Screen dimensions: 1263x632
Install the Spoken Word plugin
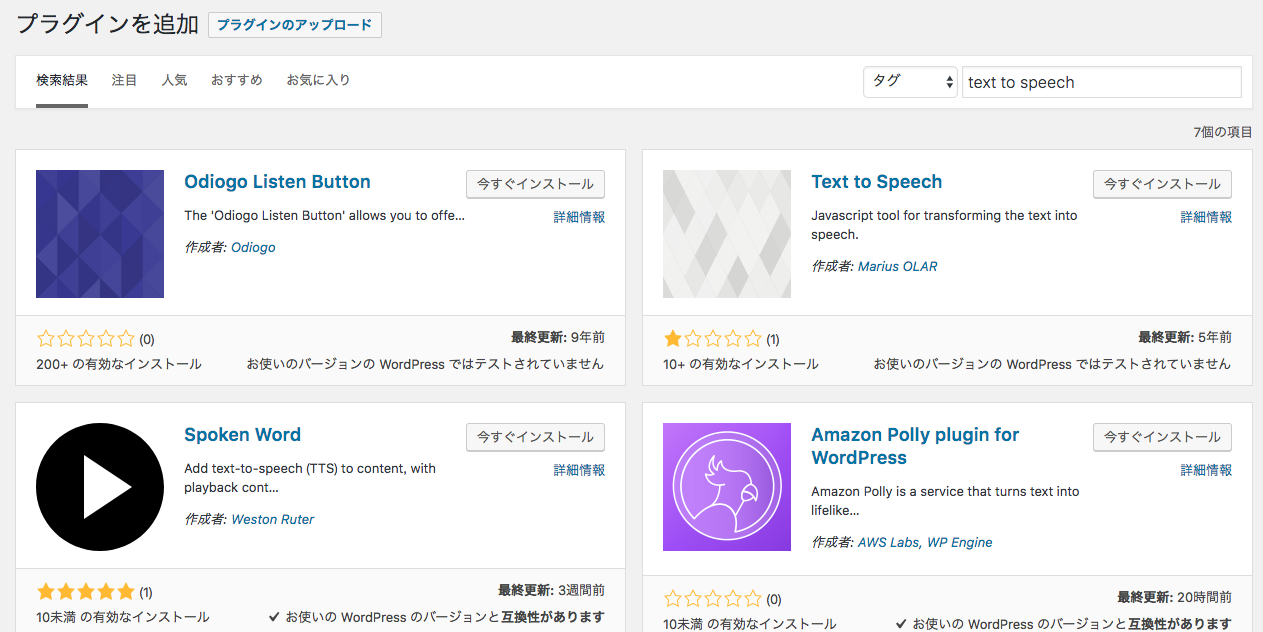(x=535, y=437)
